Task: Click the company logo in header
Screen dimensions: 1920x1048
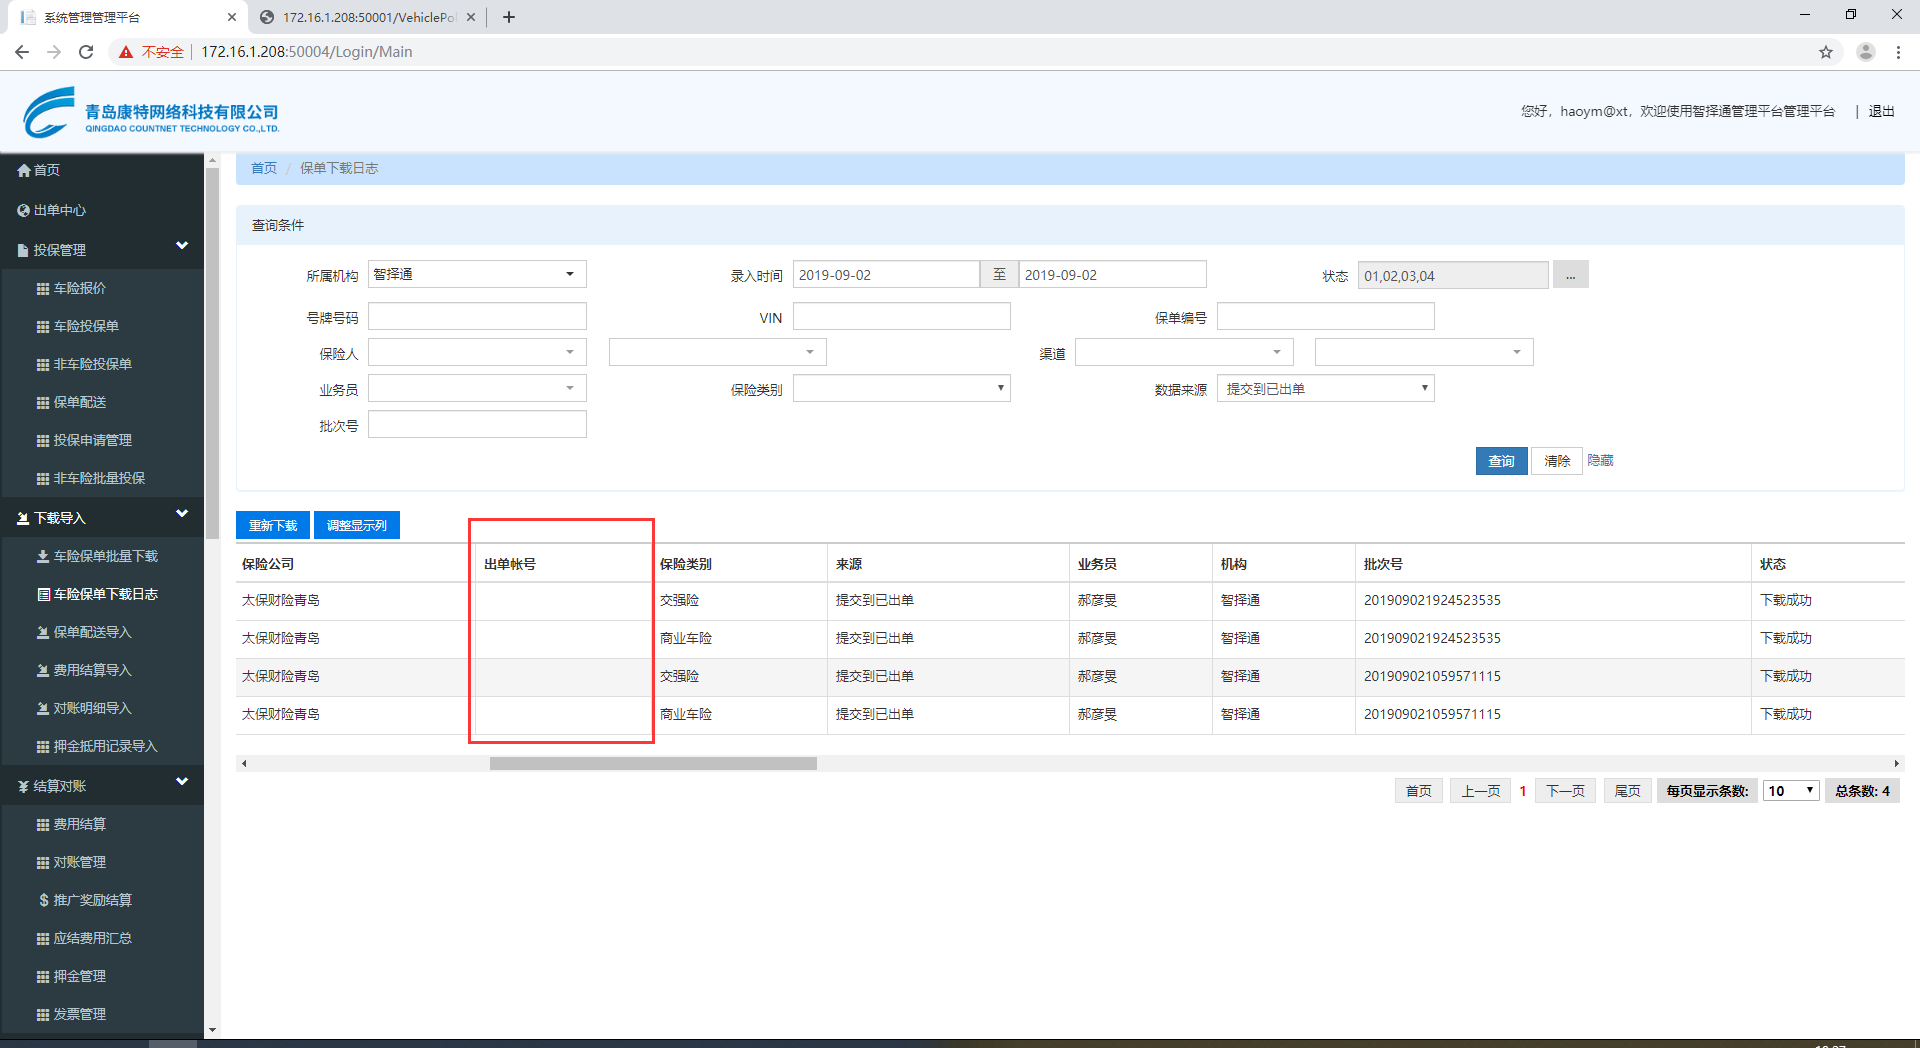Action: [150, 112]
